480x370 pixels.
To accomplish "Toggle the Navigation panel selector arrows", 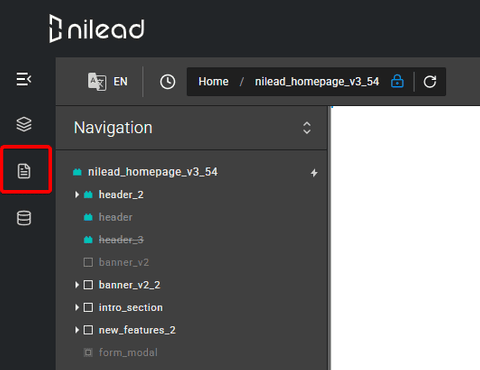I will [307, 128].
